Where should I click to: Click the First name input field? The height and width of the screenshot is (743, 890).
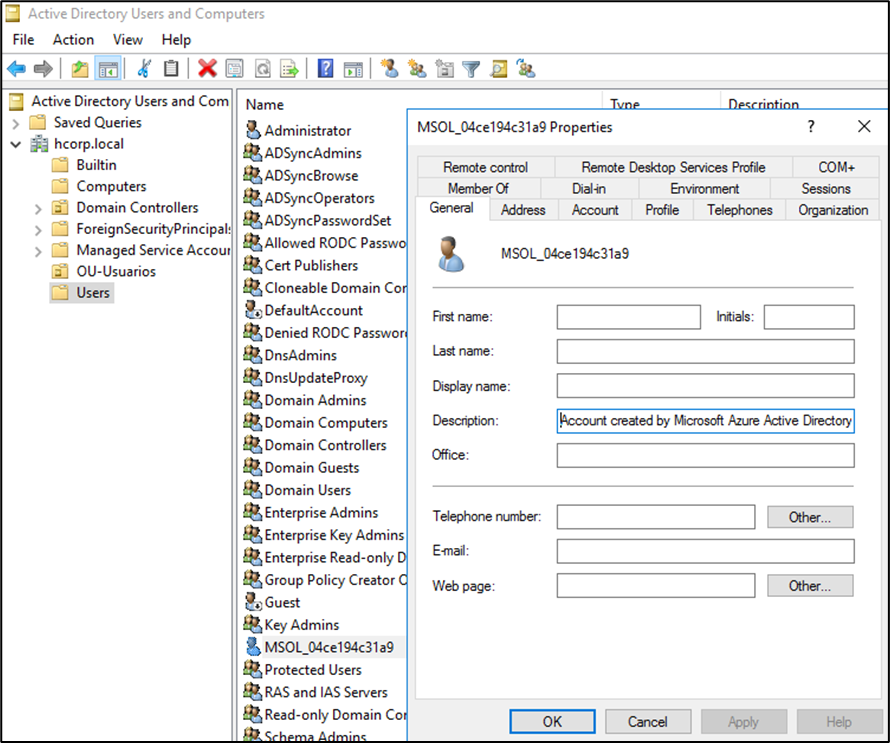coord(628,317)
